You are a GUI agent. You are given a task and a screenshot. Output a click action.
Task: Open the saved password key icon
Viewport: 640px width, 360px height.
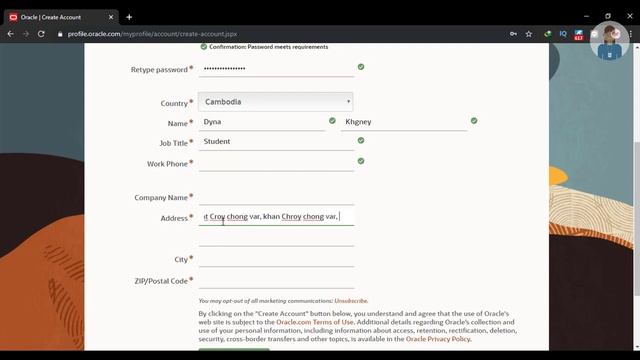pyautogui.click(x=513, y=34)
